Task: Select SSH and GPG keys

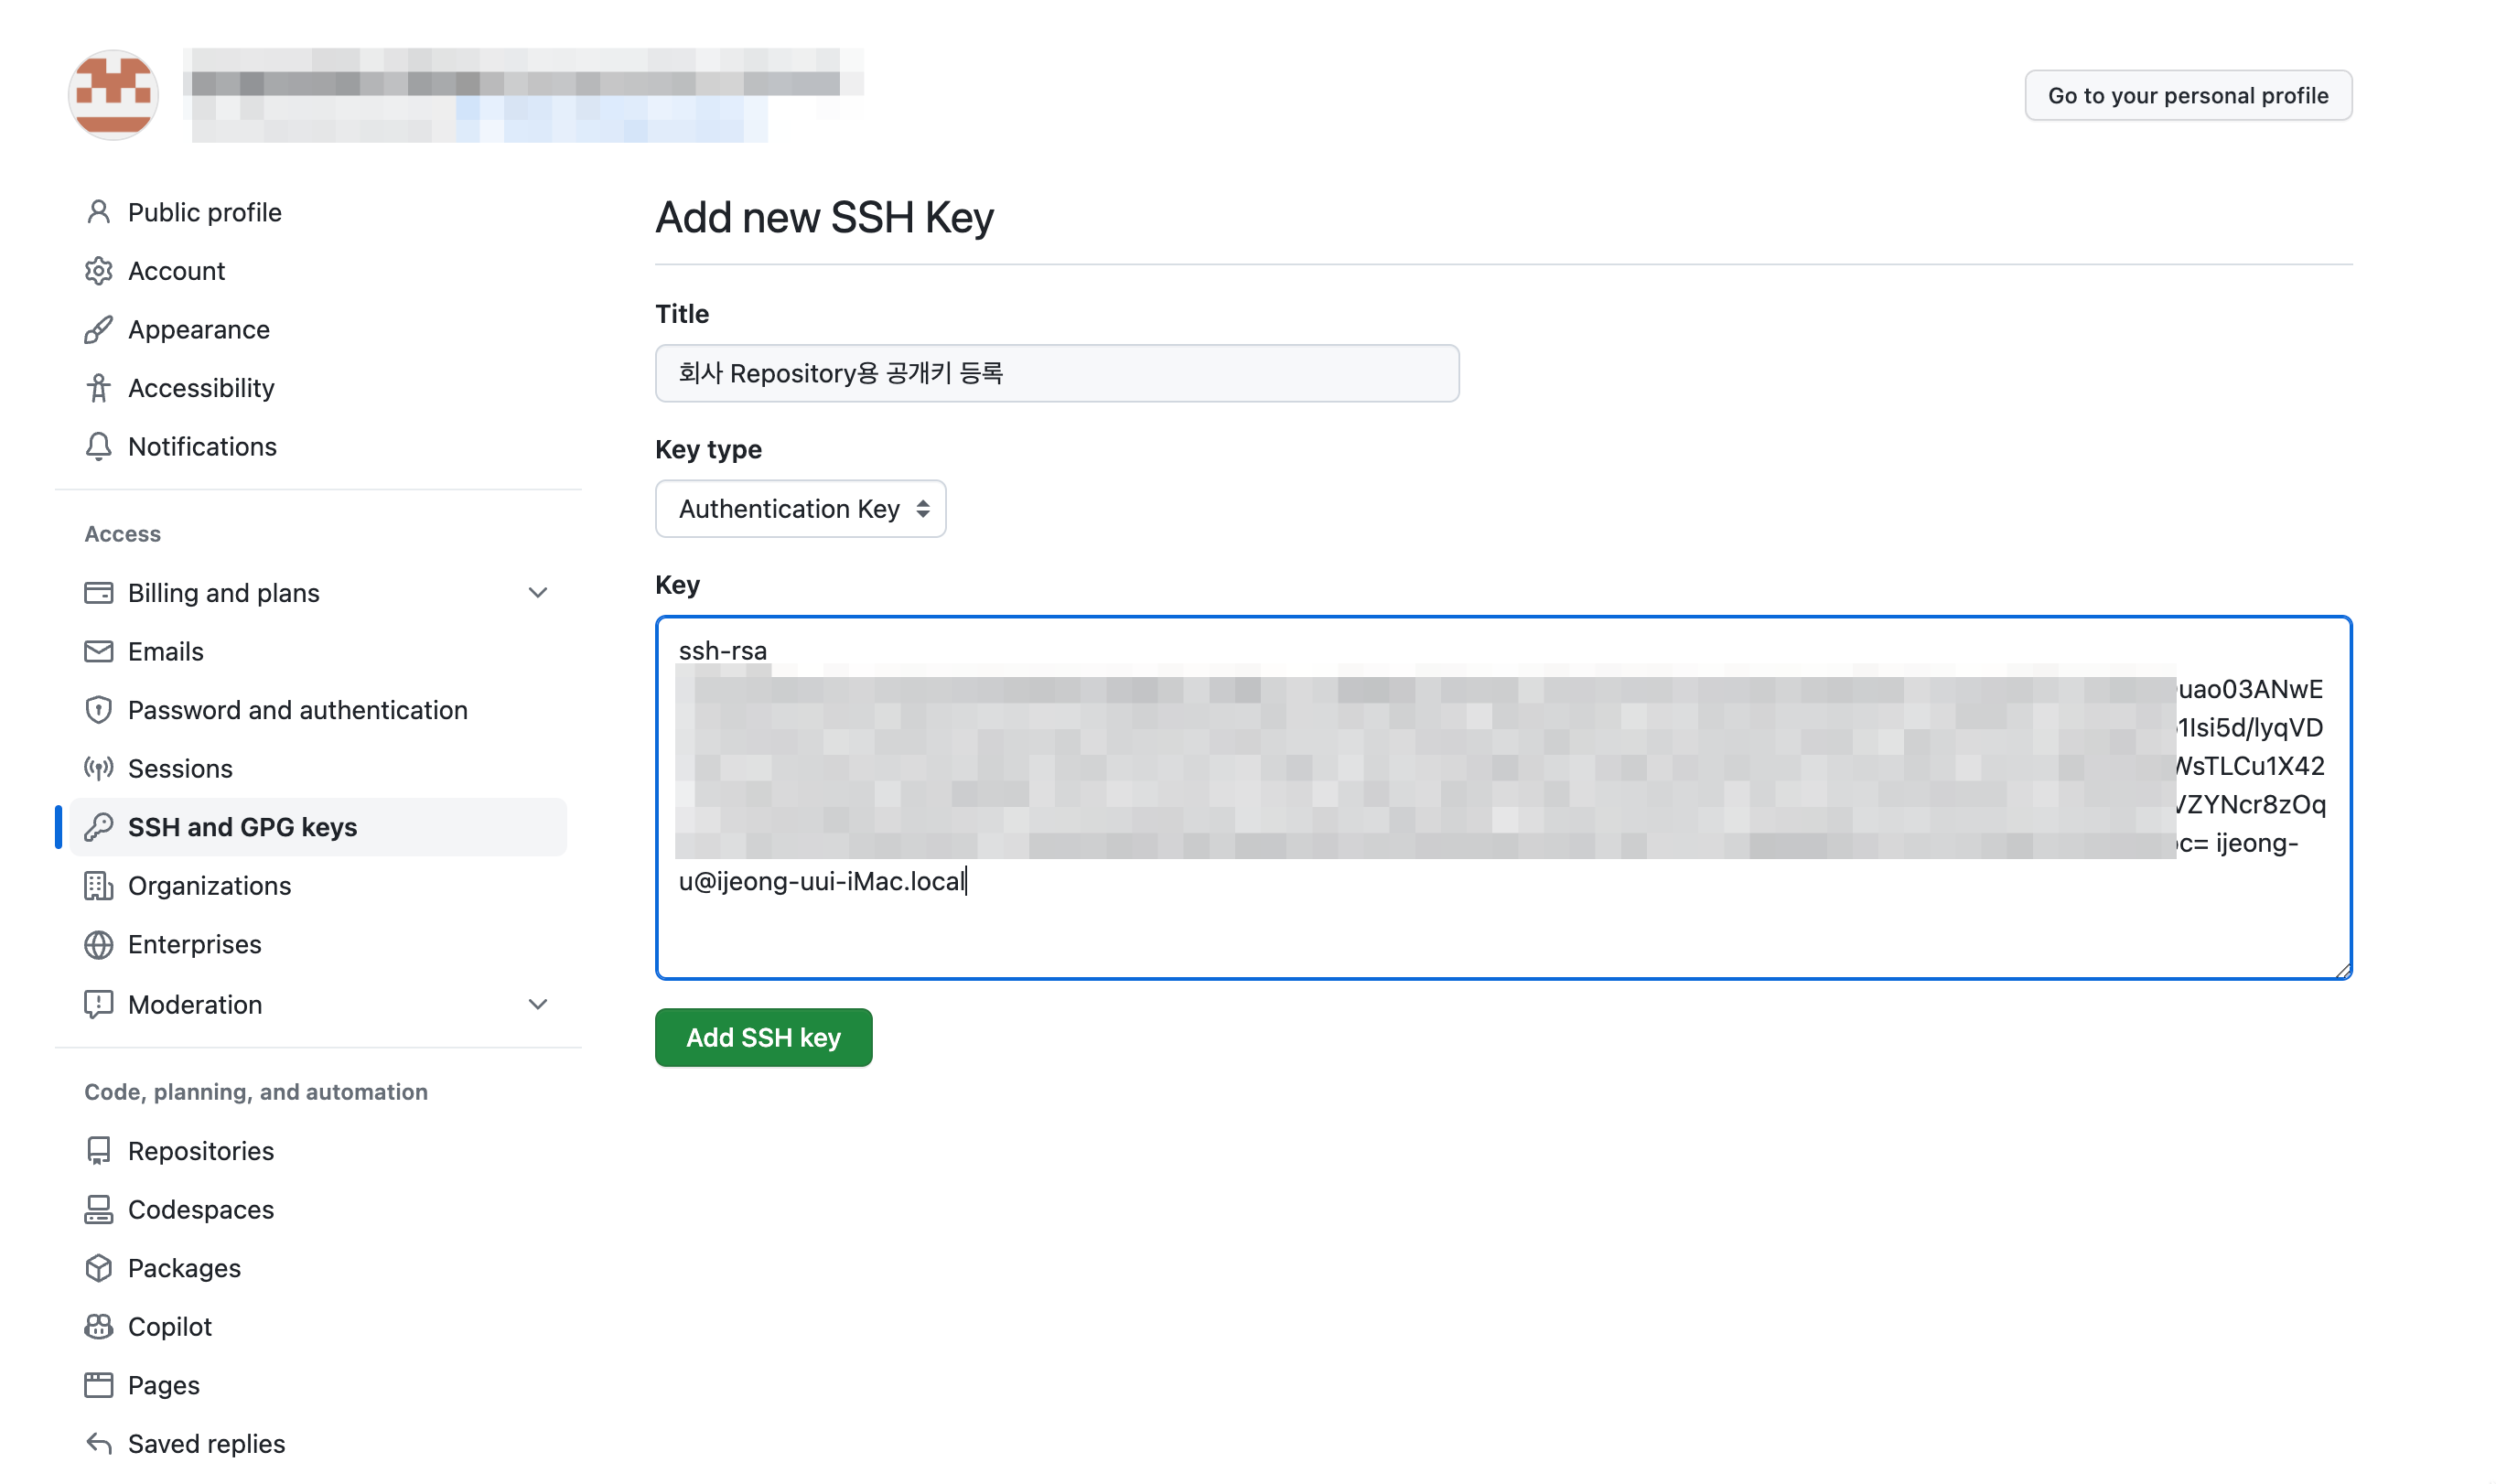Action: (318, 827)
